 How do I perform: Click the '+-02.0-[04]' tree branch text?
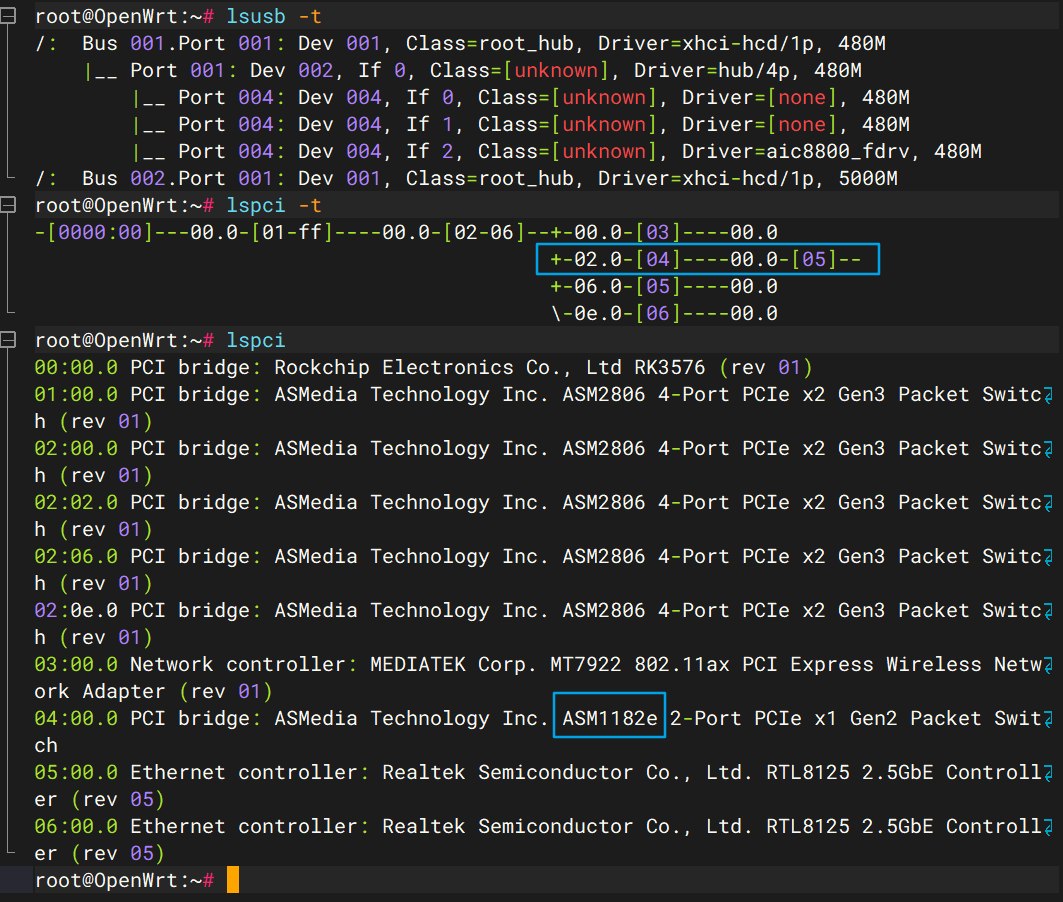616,259
